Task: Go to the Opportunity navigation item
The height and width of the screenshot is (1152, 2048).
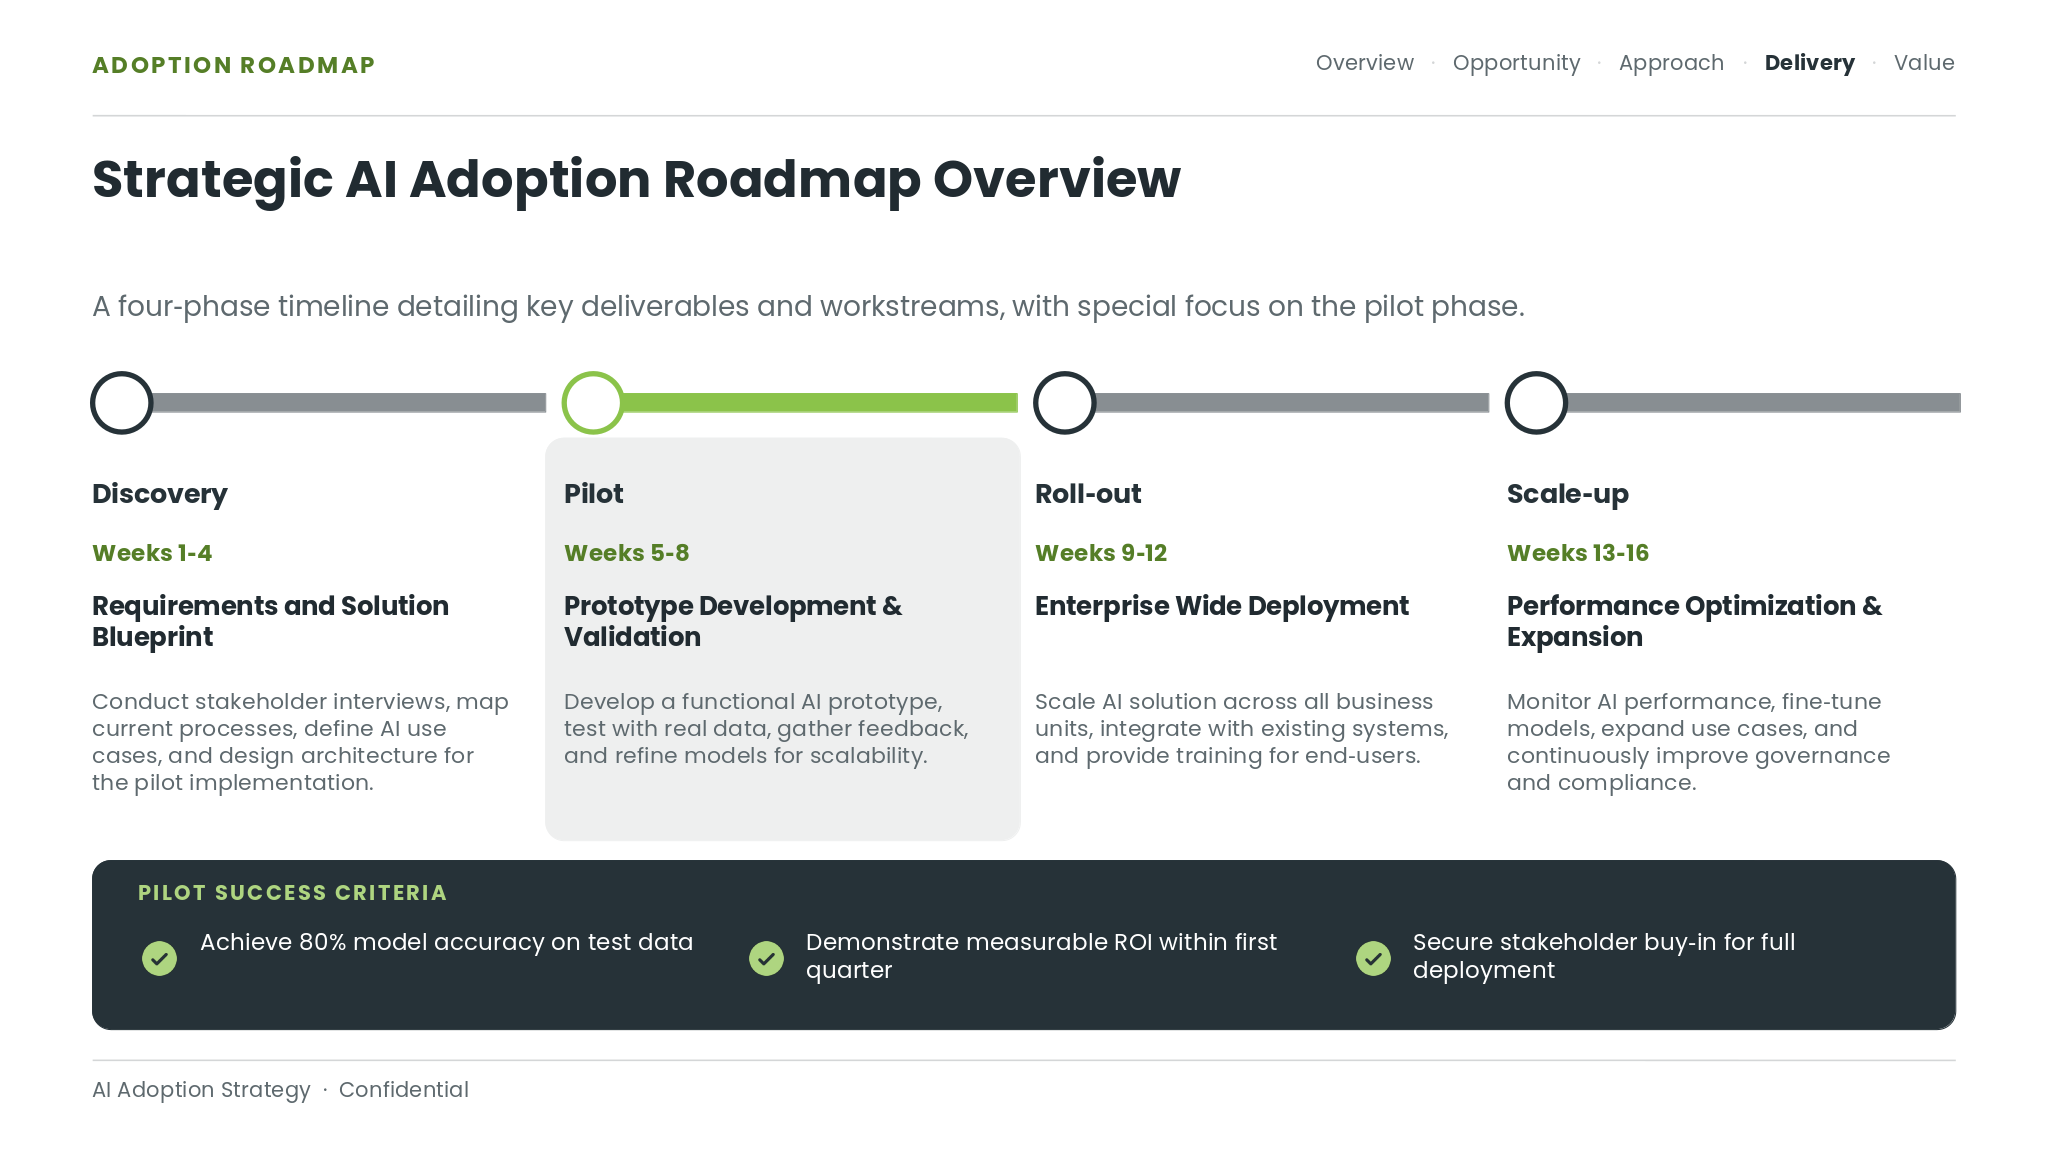Action: (x=1516, y=63)
